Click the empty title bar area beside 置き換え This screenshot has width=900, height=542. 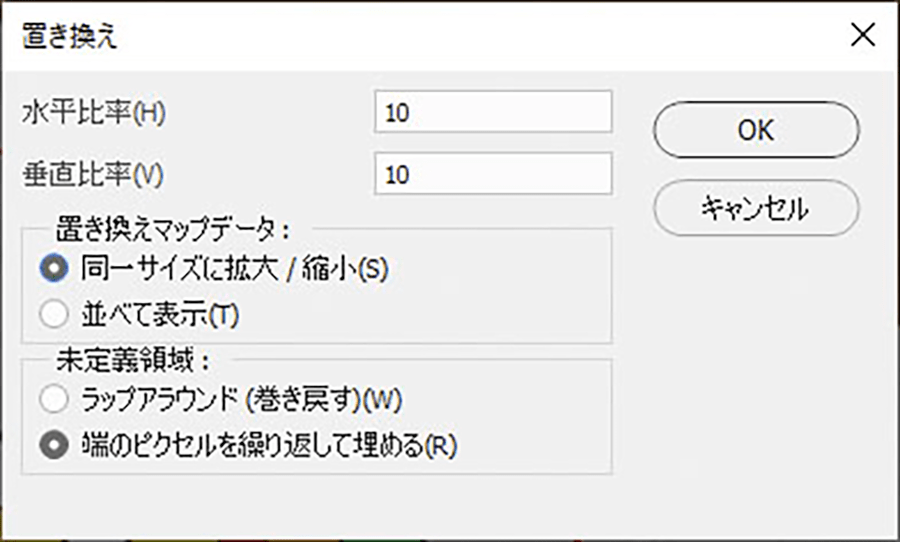(x=450, y=37)
